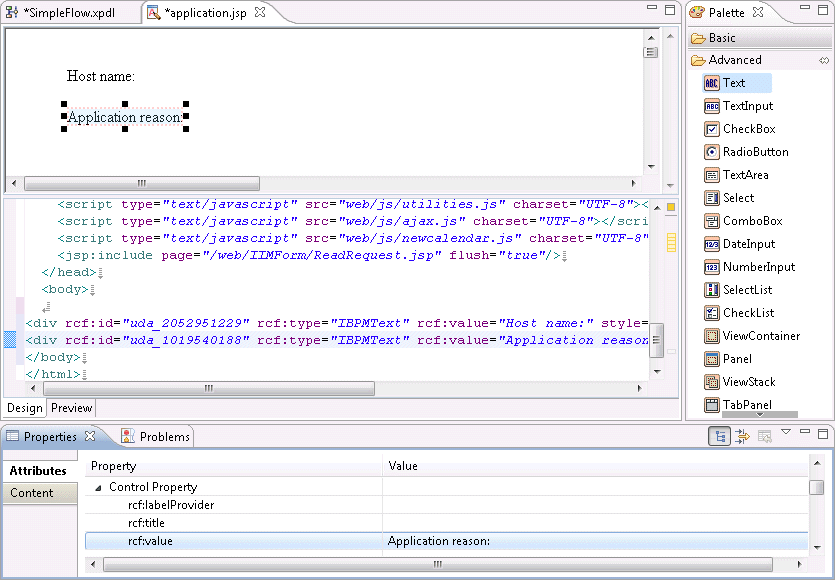Select the CheckBox palette tool
The image size is (835, 580).
tap(748, 129)
